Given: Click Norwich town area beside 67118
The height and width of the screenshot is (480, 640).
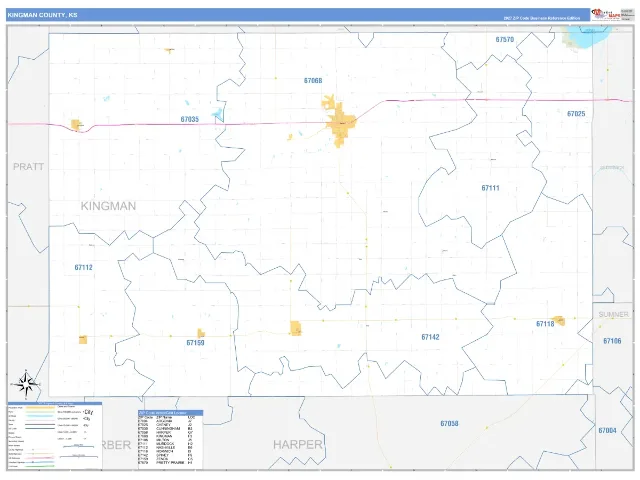Looking at the screenshot, I should 559,320.
